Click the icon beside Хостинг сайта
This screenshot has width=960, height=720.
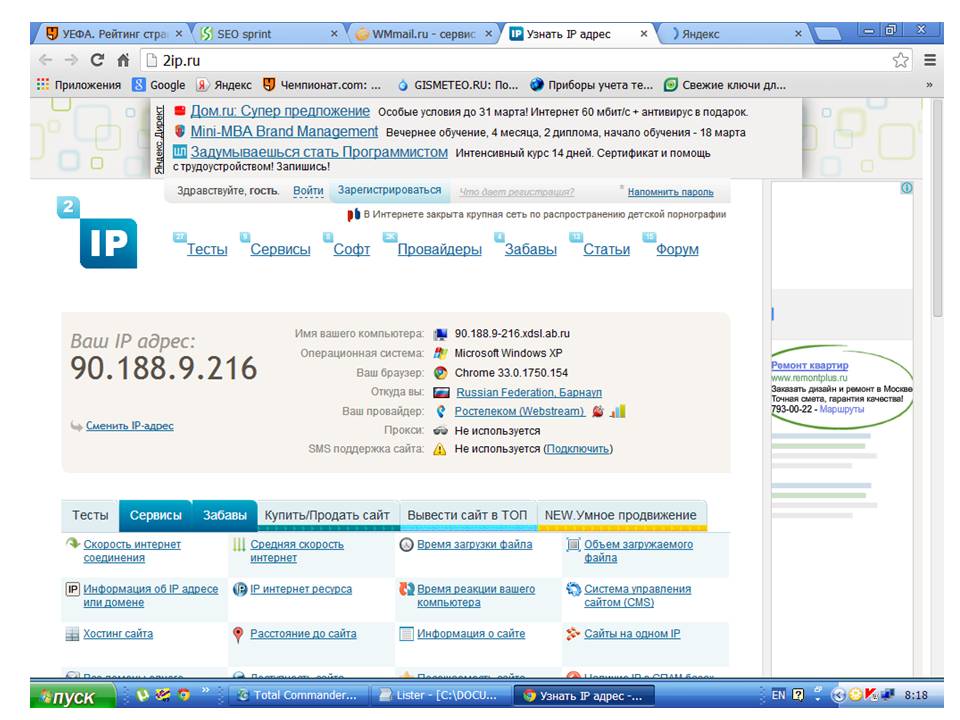[x=72, y=634]
